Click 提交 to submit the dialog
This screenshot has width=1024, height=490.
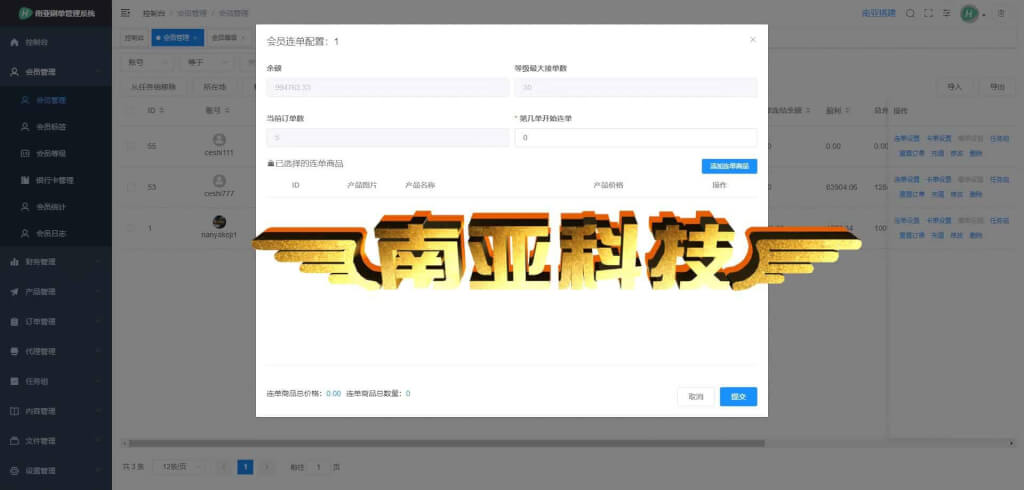[739, 397]
